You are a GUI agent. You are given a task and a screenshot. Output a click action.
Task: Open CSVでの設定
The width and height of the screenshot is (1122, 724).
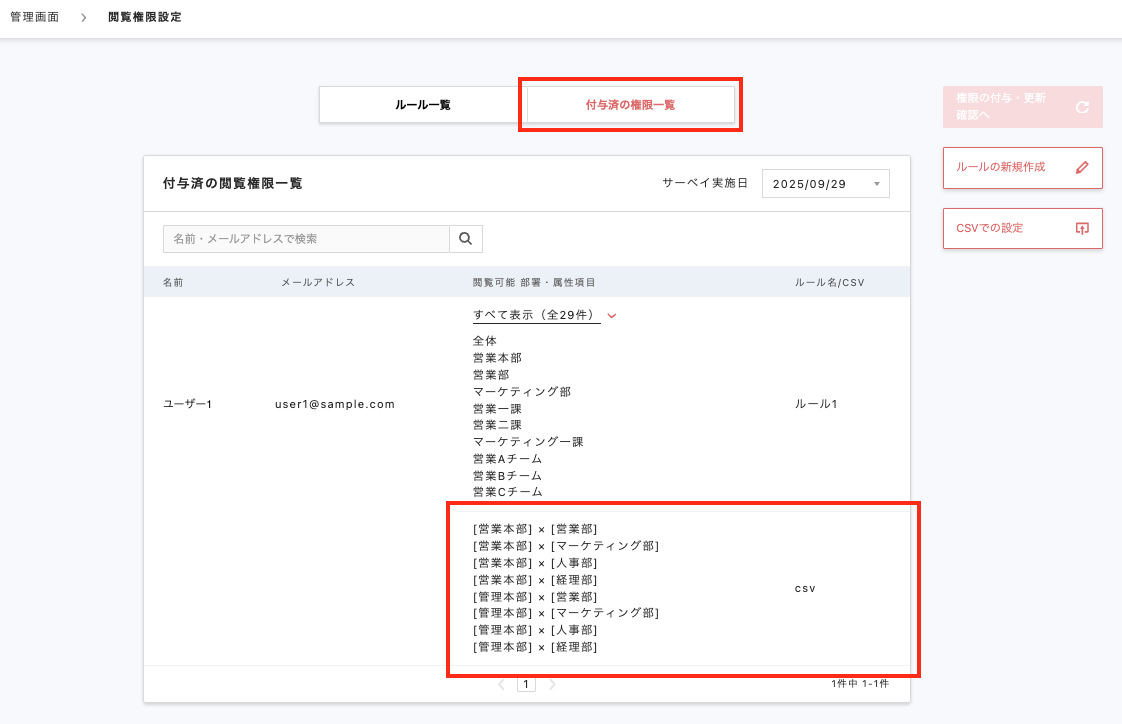point(1013,228)
